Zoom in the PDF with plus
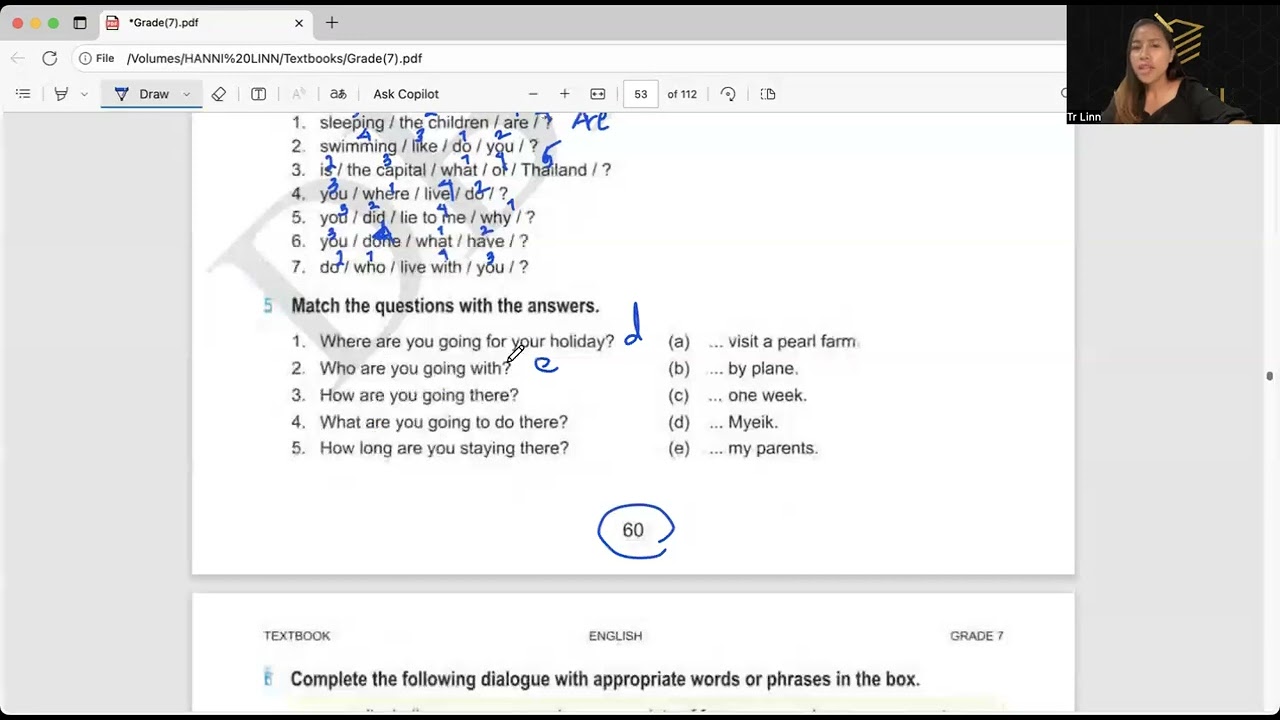This screenshot has height=720, width=1280. coord(565,94)
